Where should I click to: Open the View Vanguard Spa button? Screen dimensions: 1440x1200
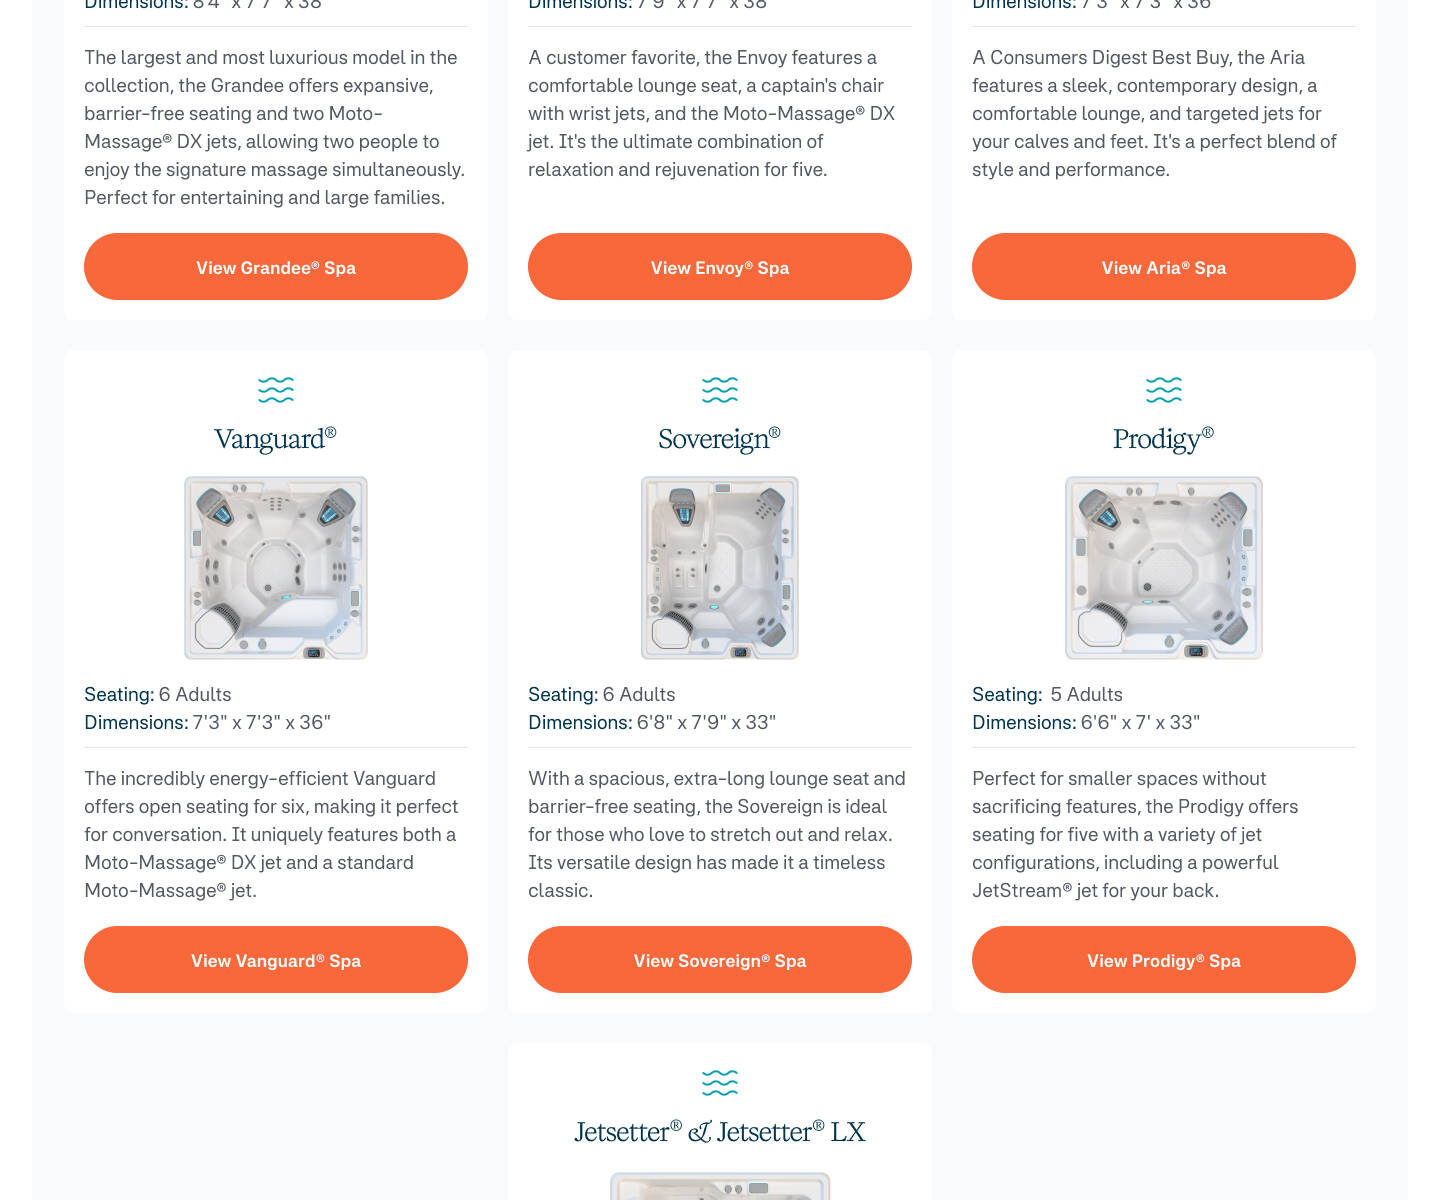276,960
